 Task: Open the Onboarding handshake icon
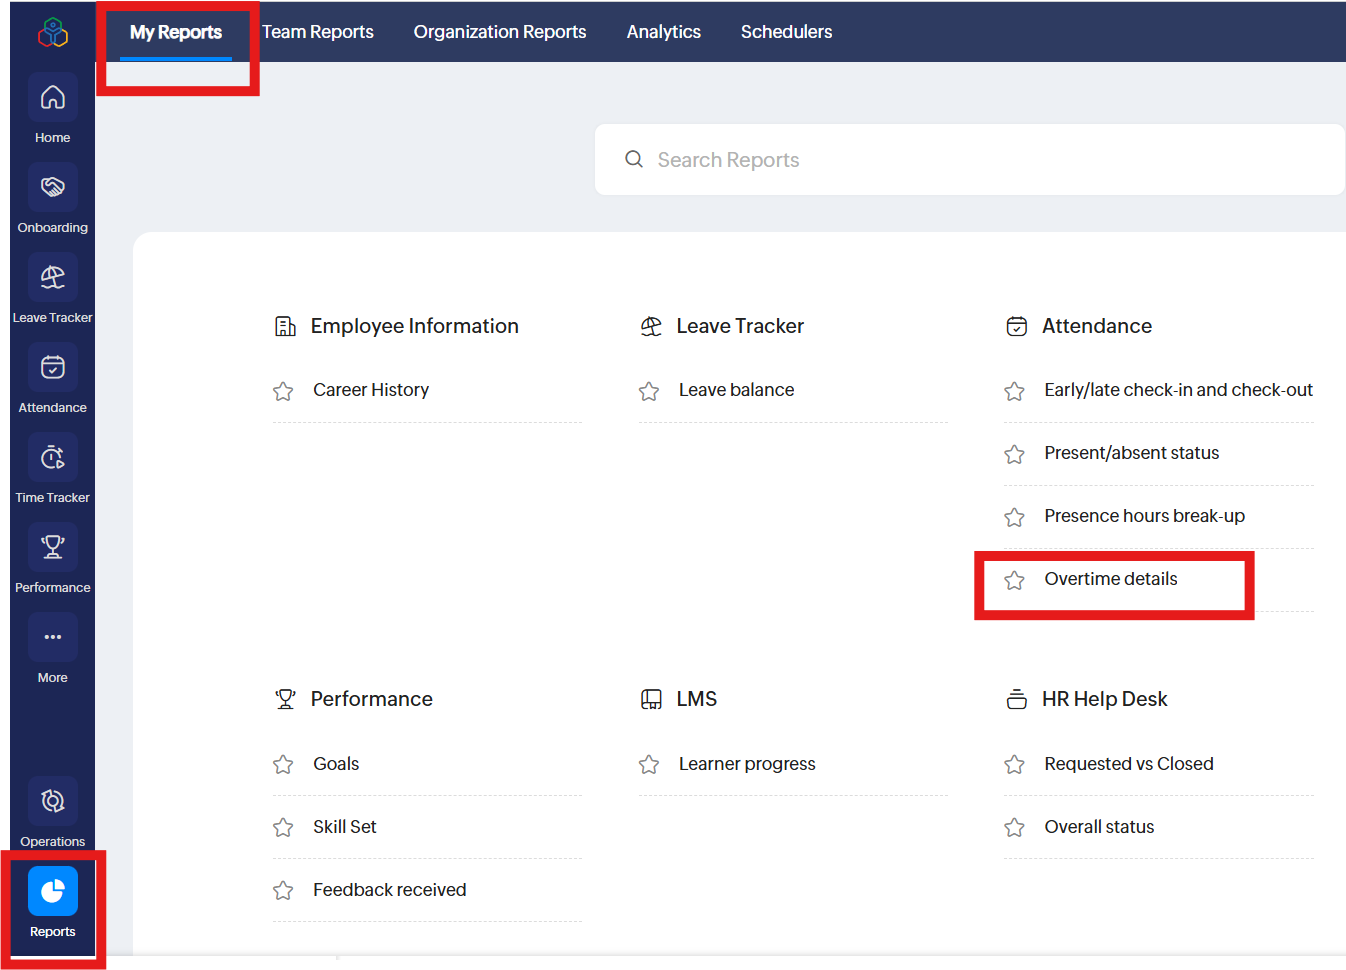(x=52, y=188)
